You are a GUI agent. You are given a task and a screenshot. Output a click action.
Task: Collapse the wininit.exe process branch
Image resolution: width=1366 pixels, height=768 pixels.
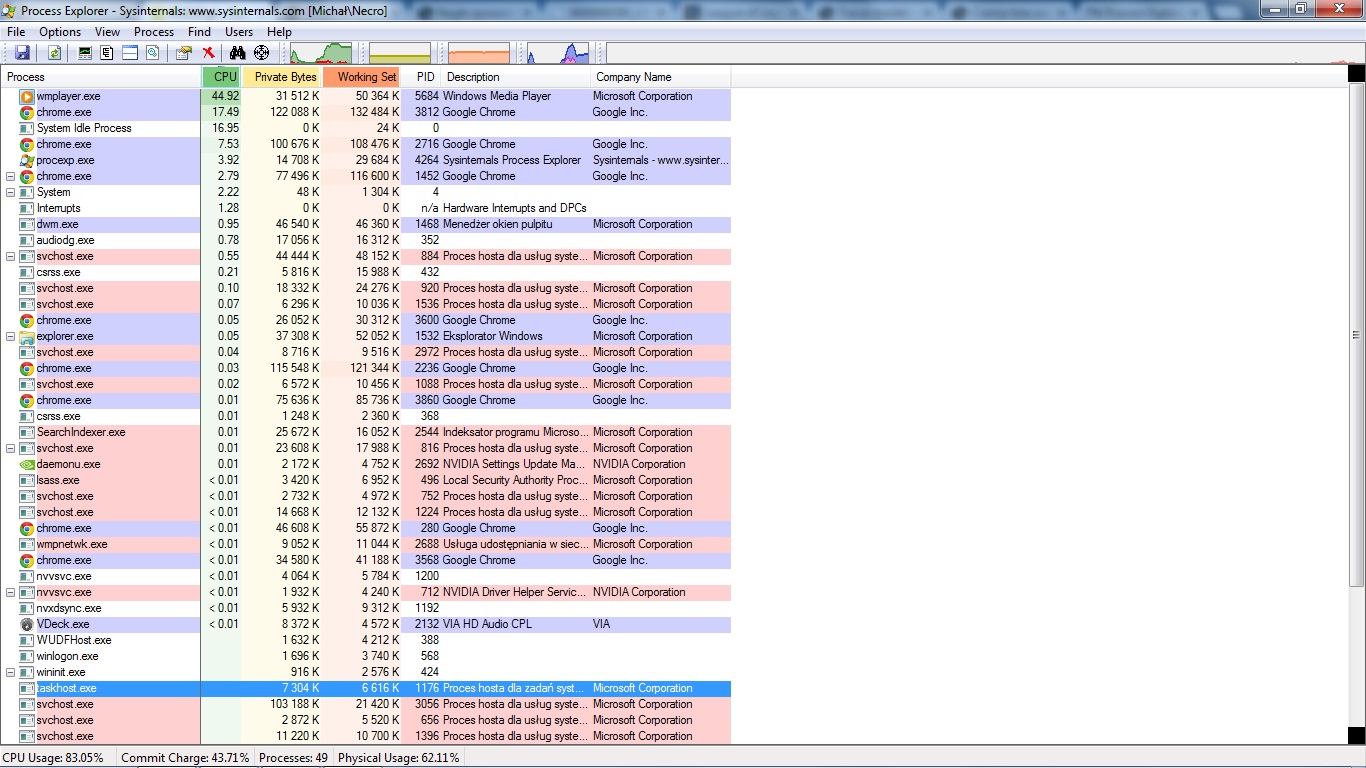tap(11, 672)
